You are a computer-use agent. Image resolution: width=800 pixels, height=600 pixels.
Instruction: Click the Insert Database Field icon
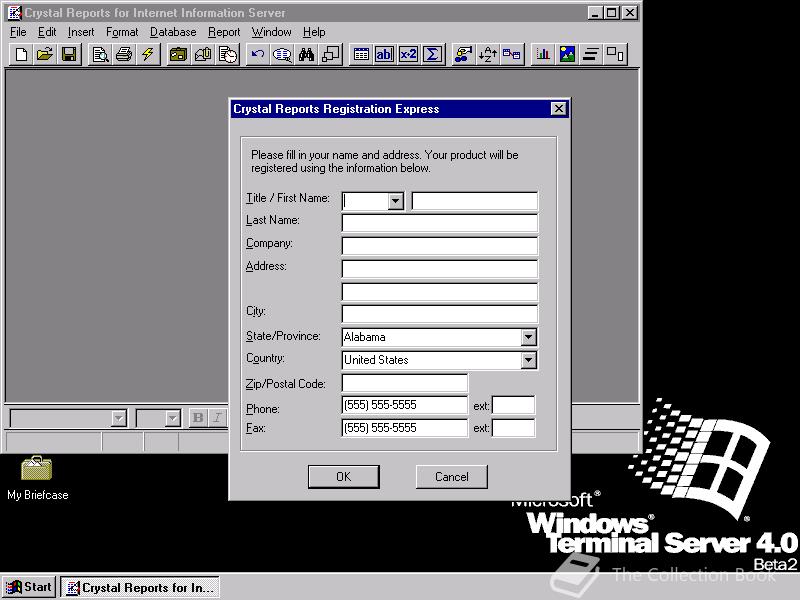(x=361, y=54)
